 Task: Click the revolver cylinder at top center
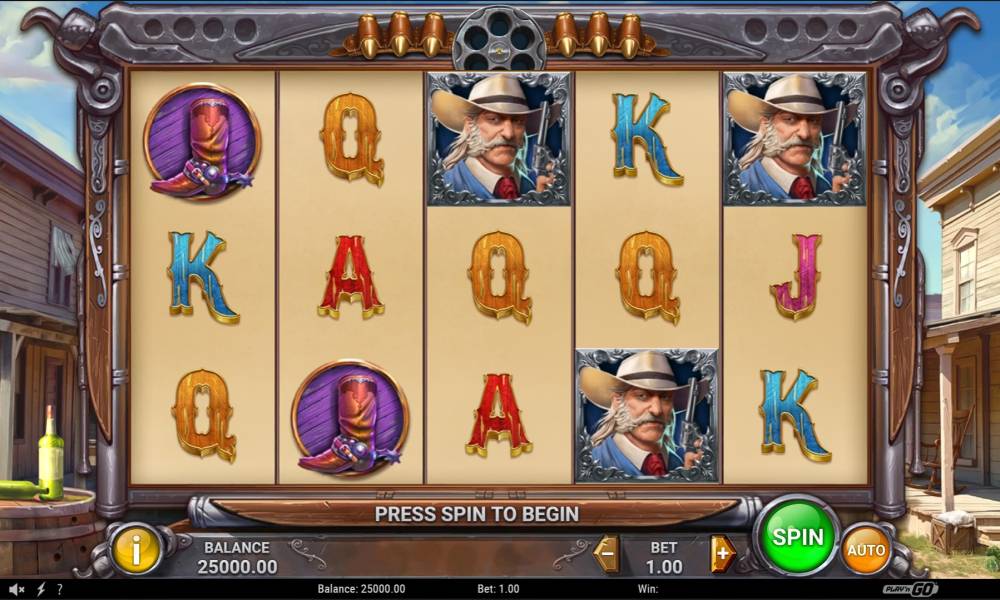coord(499,40)
